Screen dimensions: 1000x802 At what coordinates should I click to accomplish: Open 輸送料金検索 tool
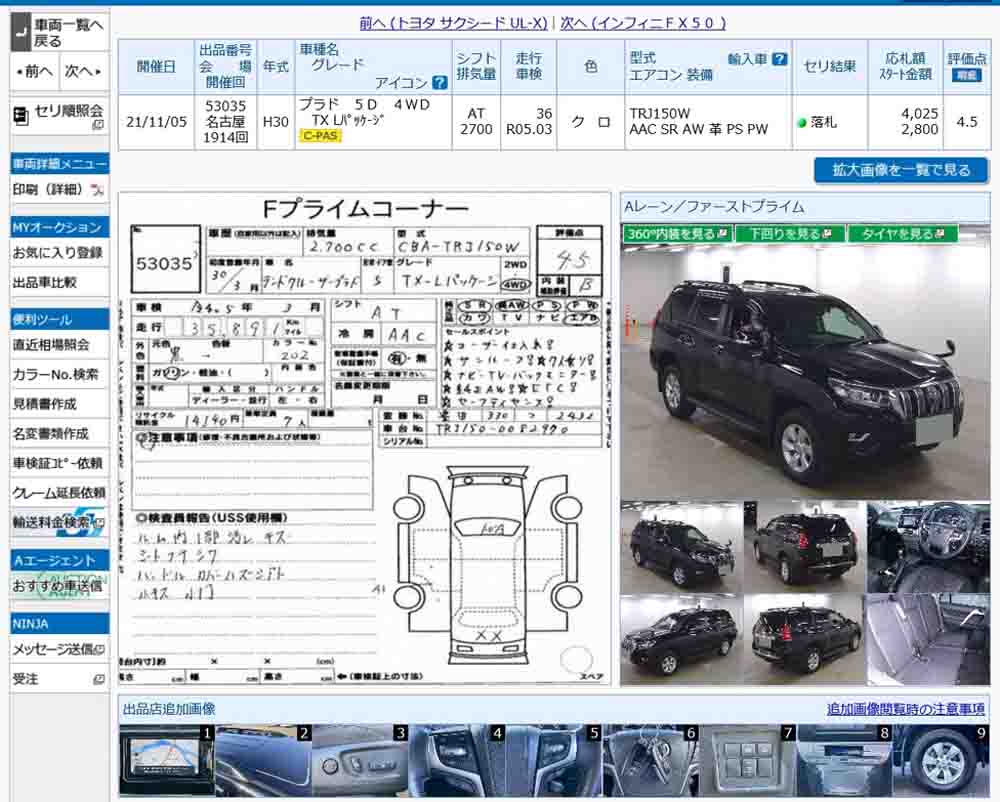coord(59,522)
